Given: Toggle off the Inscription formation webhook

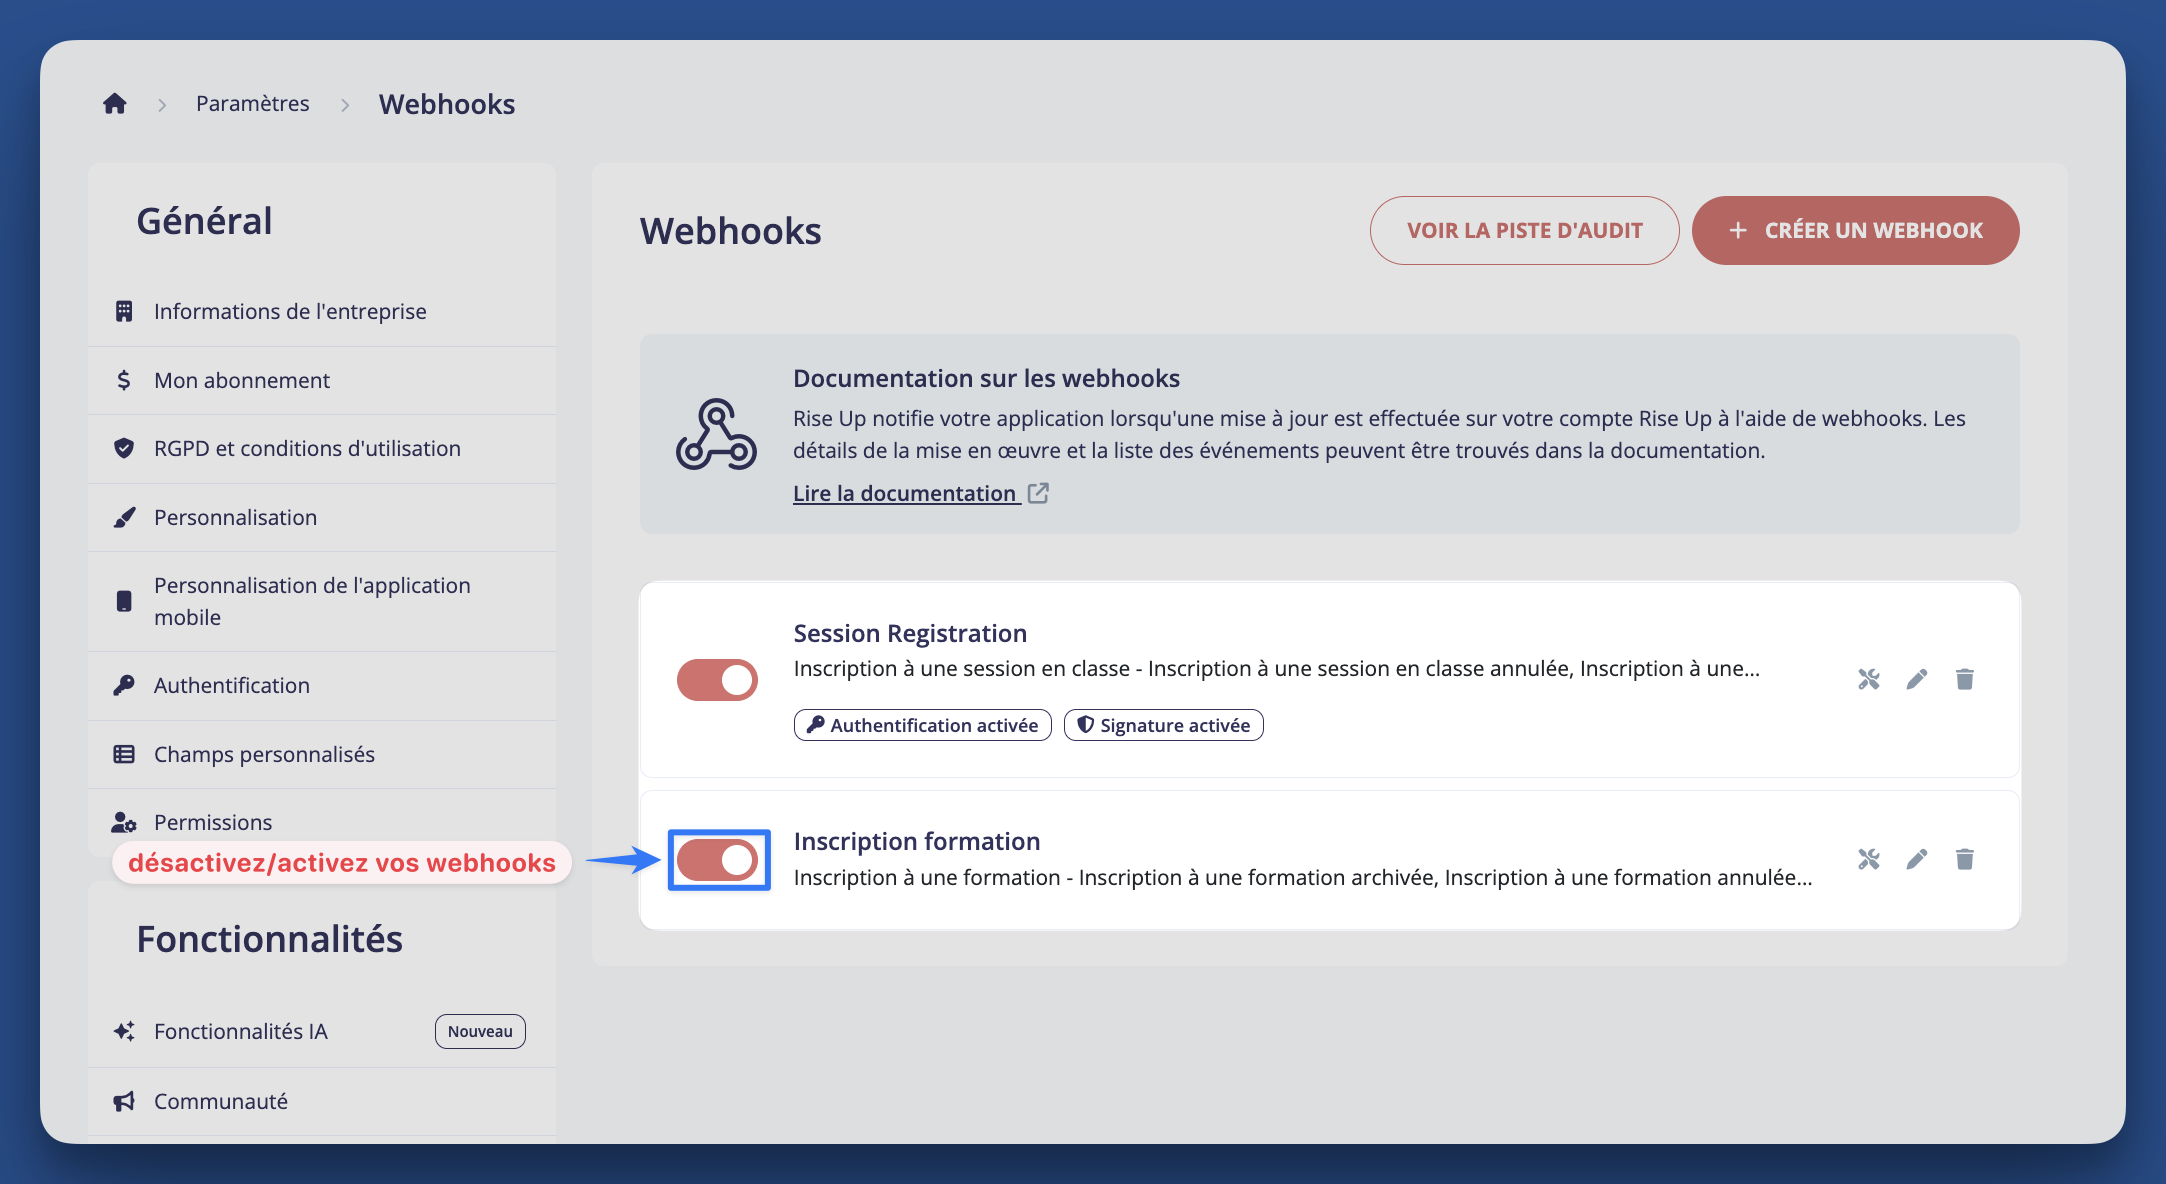Looking at the screenshot, I should 718,860.
